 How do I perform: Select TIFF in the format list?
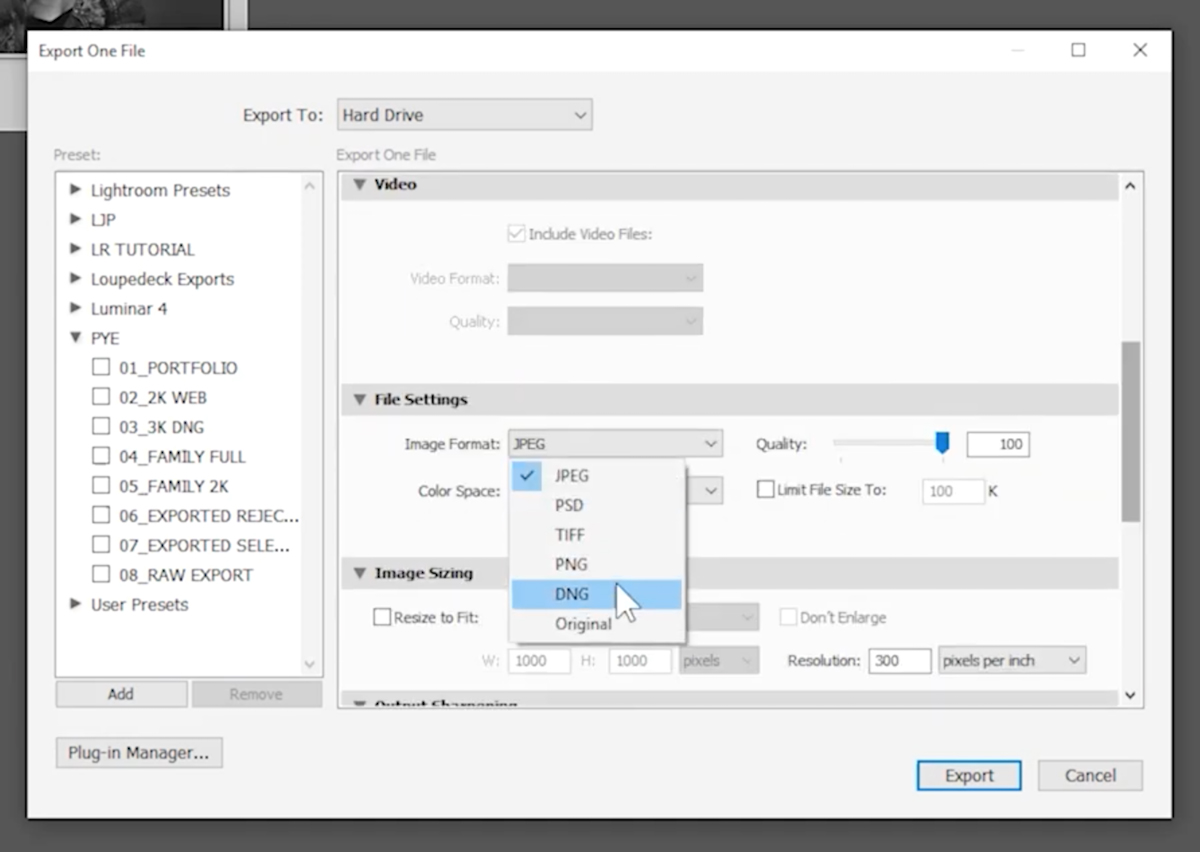click(x=597, y=535)
